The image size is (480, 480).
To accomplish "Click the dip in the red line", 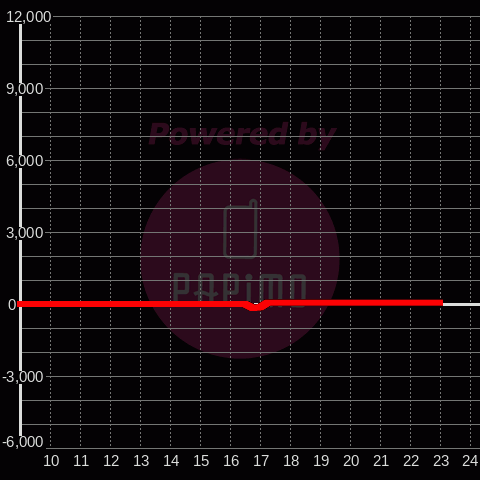I will click(x=255, y=307).
